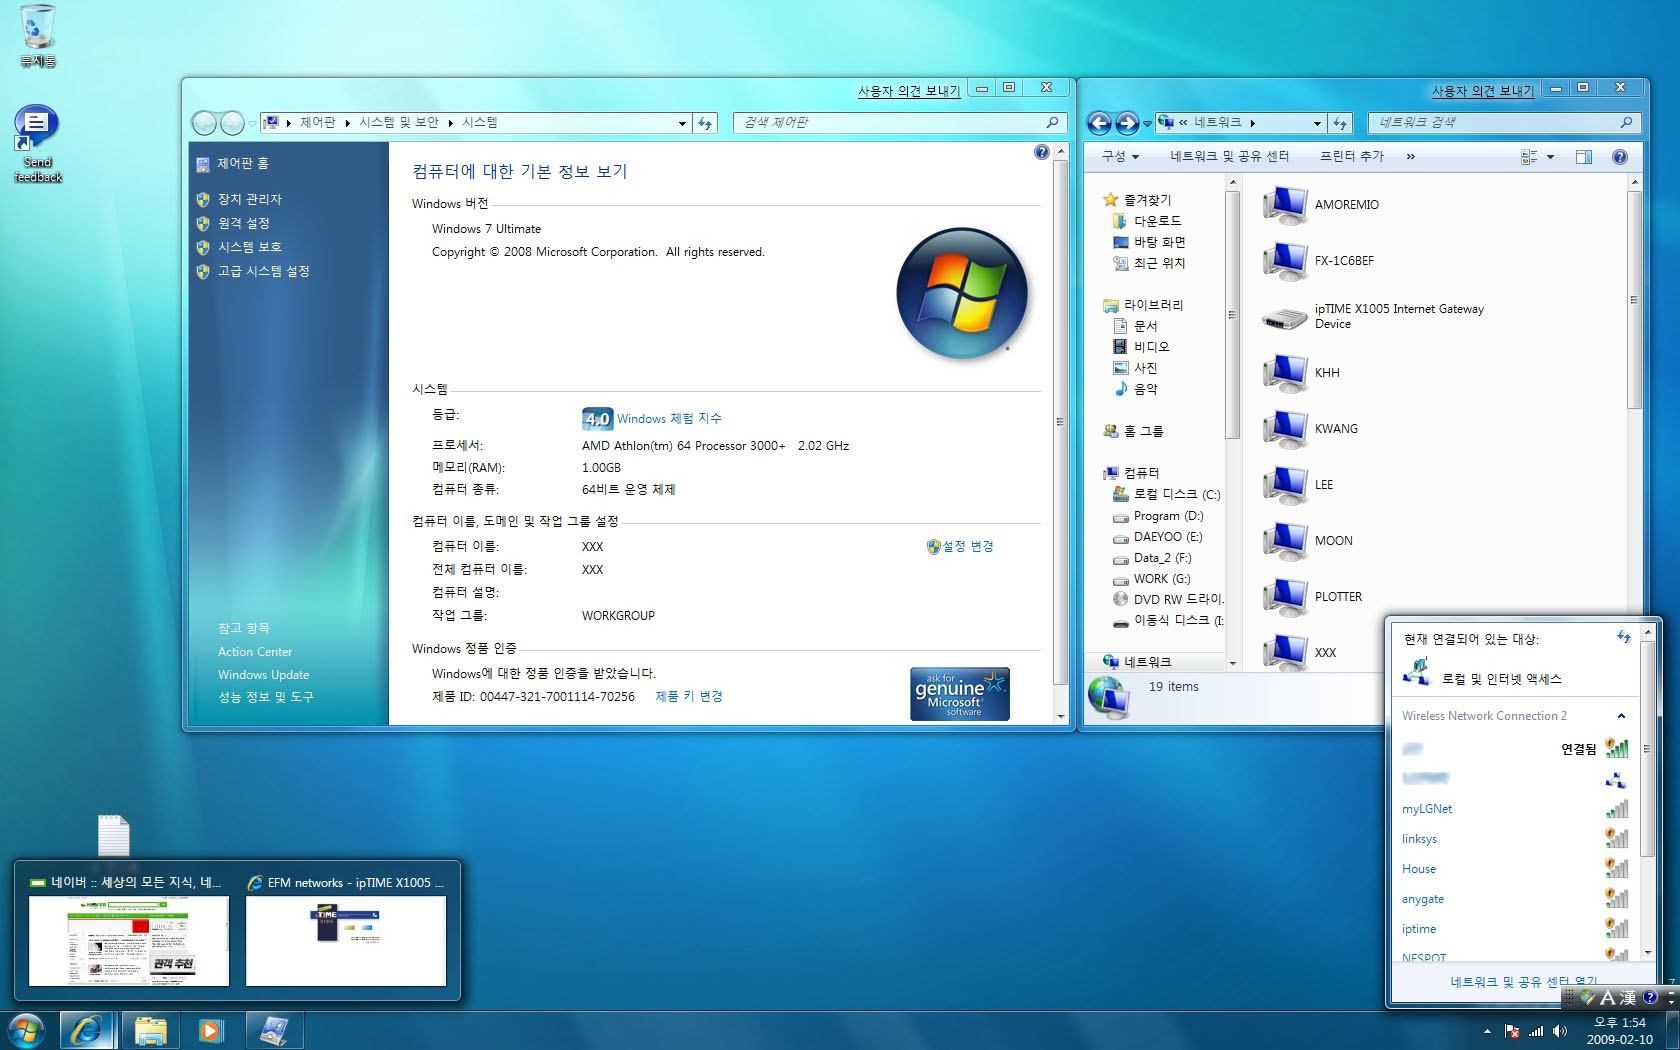
Task: Open the Send feedback desktop shortcut
Action: [x=38, y=144]
